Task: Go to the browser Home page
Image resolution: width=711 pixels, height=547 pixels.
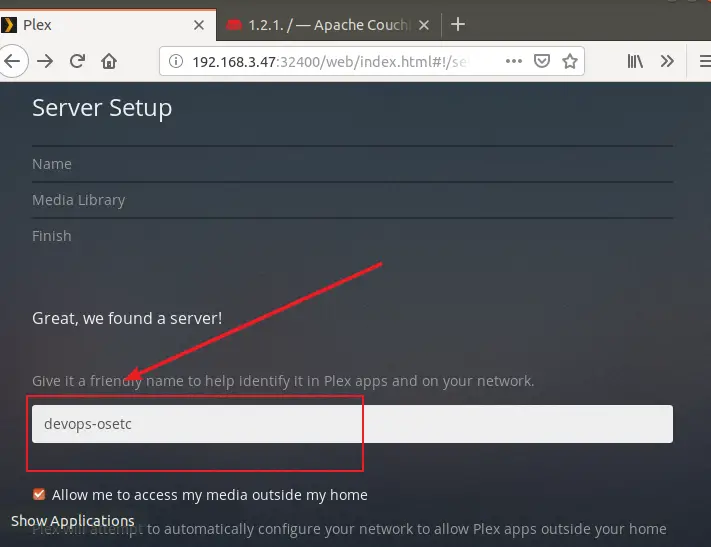Action: pyautogui.click(x=109, y=61)
